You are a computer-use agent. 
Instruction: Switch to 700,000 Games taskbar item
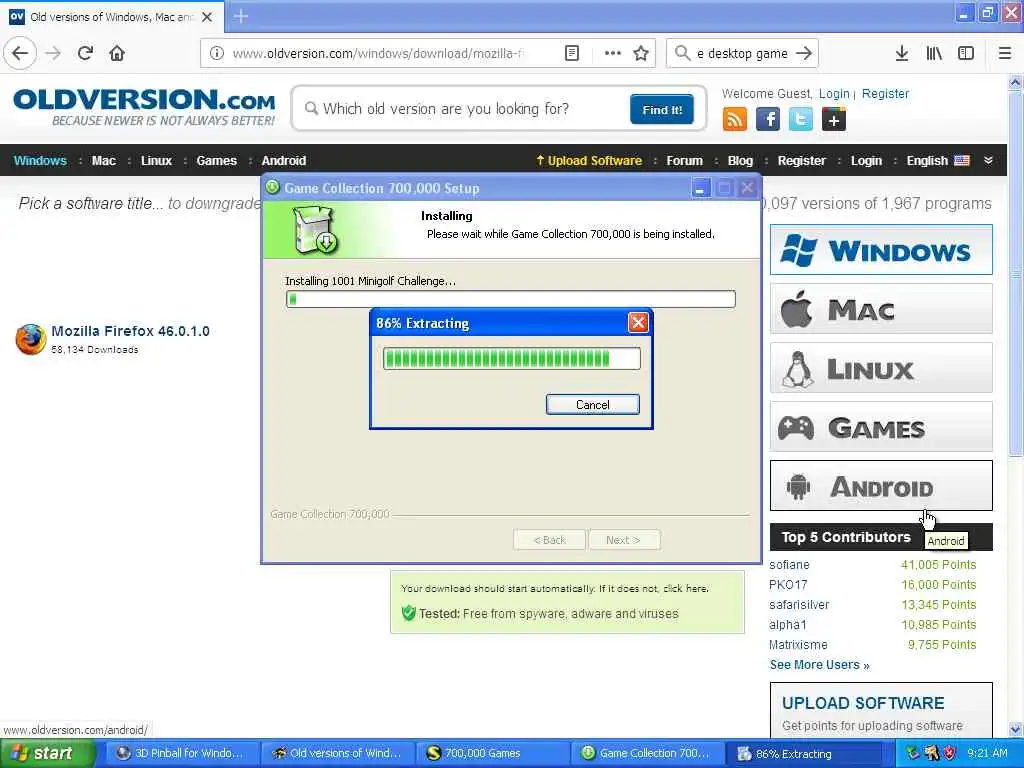pos(492,754)
